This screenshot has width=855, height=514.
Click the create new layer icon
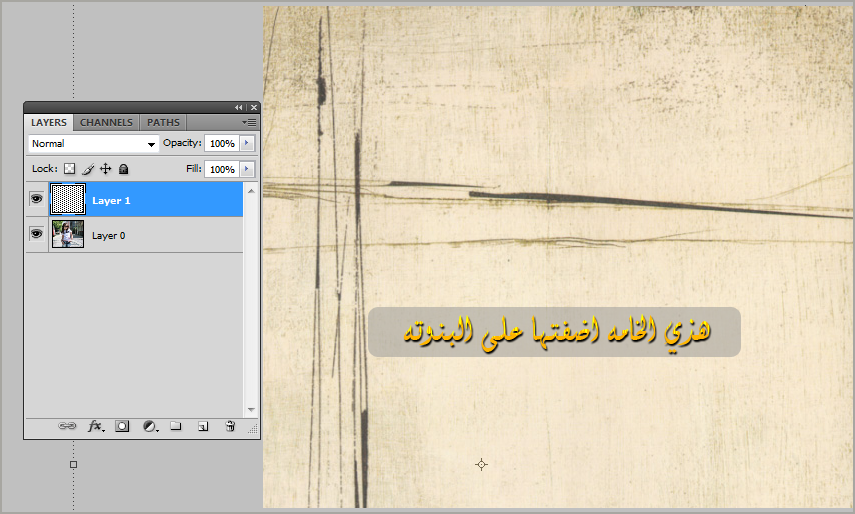tap(203, 426)
